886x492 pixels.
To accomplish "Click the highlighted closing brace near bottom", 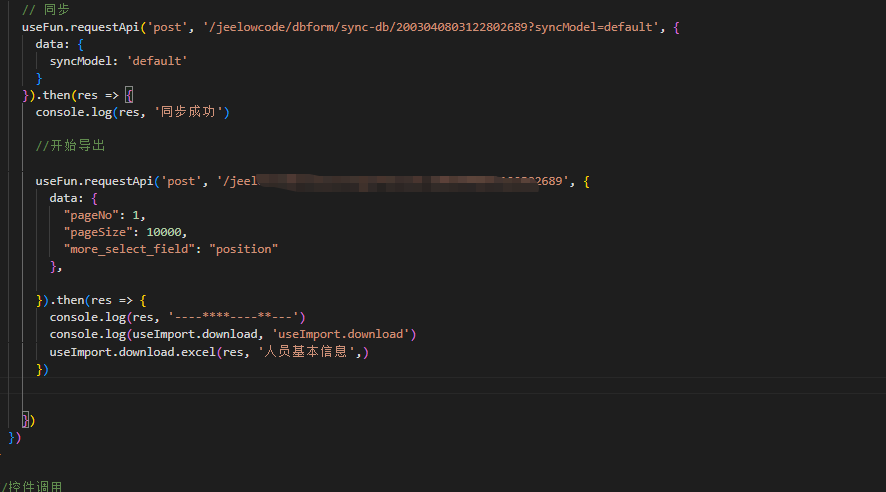I will point(27,420).
